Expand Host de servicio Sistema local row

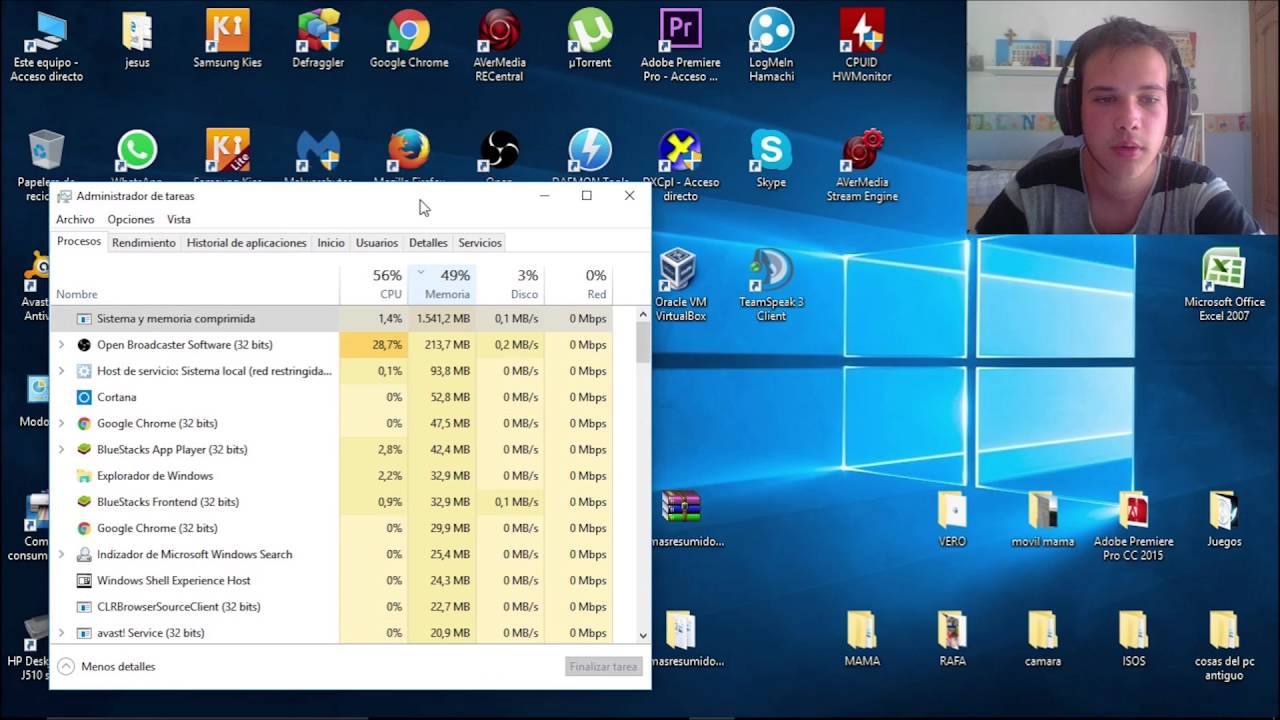(61, 371)
